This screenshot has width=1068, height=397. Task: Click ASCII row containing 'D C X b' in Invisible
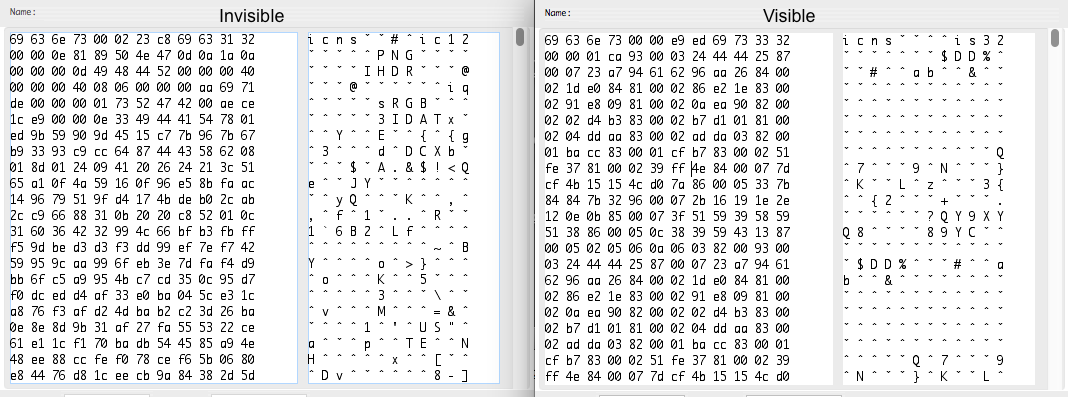tap(388, 152)
